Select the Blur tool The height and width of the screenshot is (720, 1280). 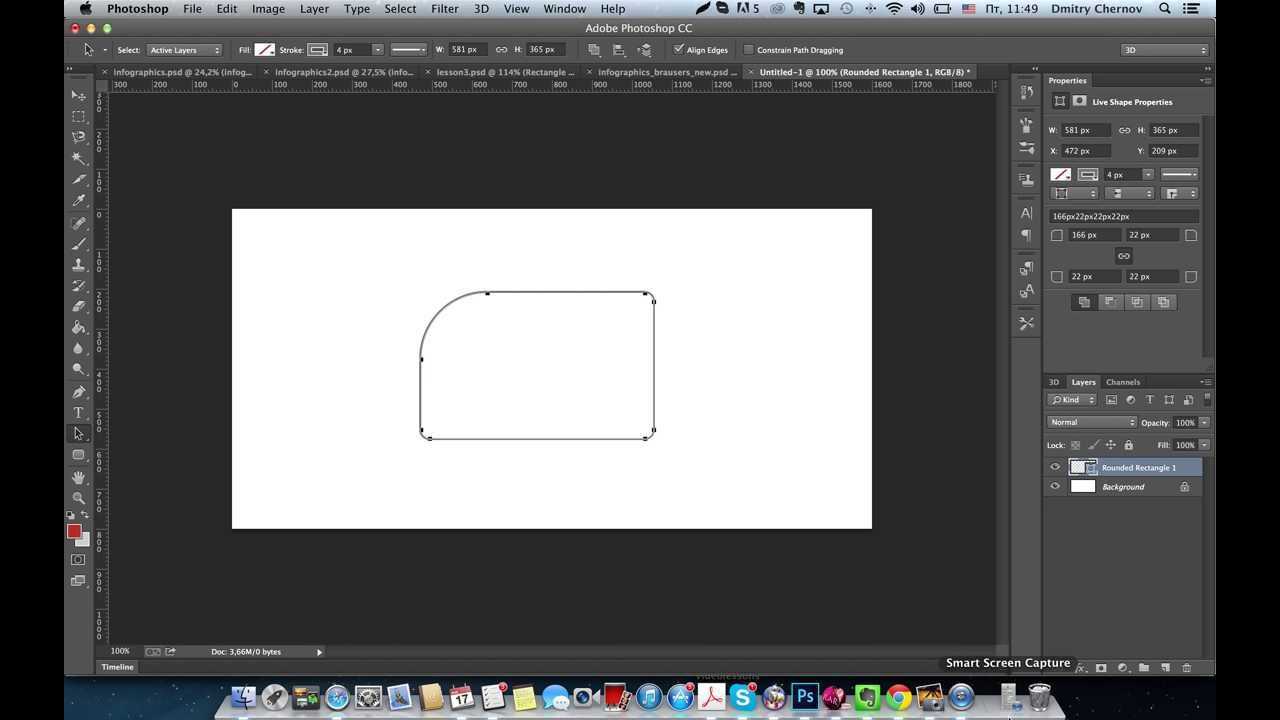coord(79,349)
